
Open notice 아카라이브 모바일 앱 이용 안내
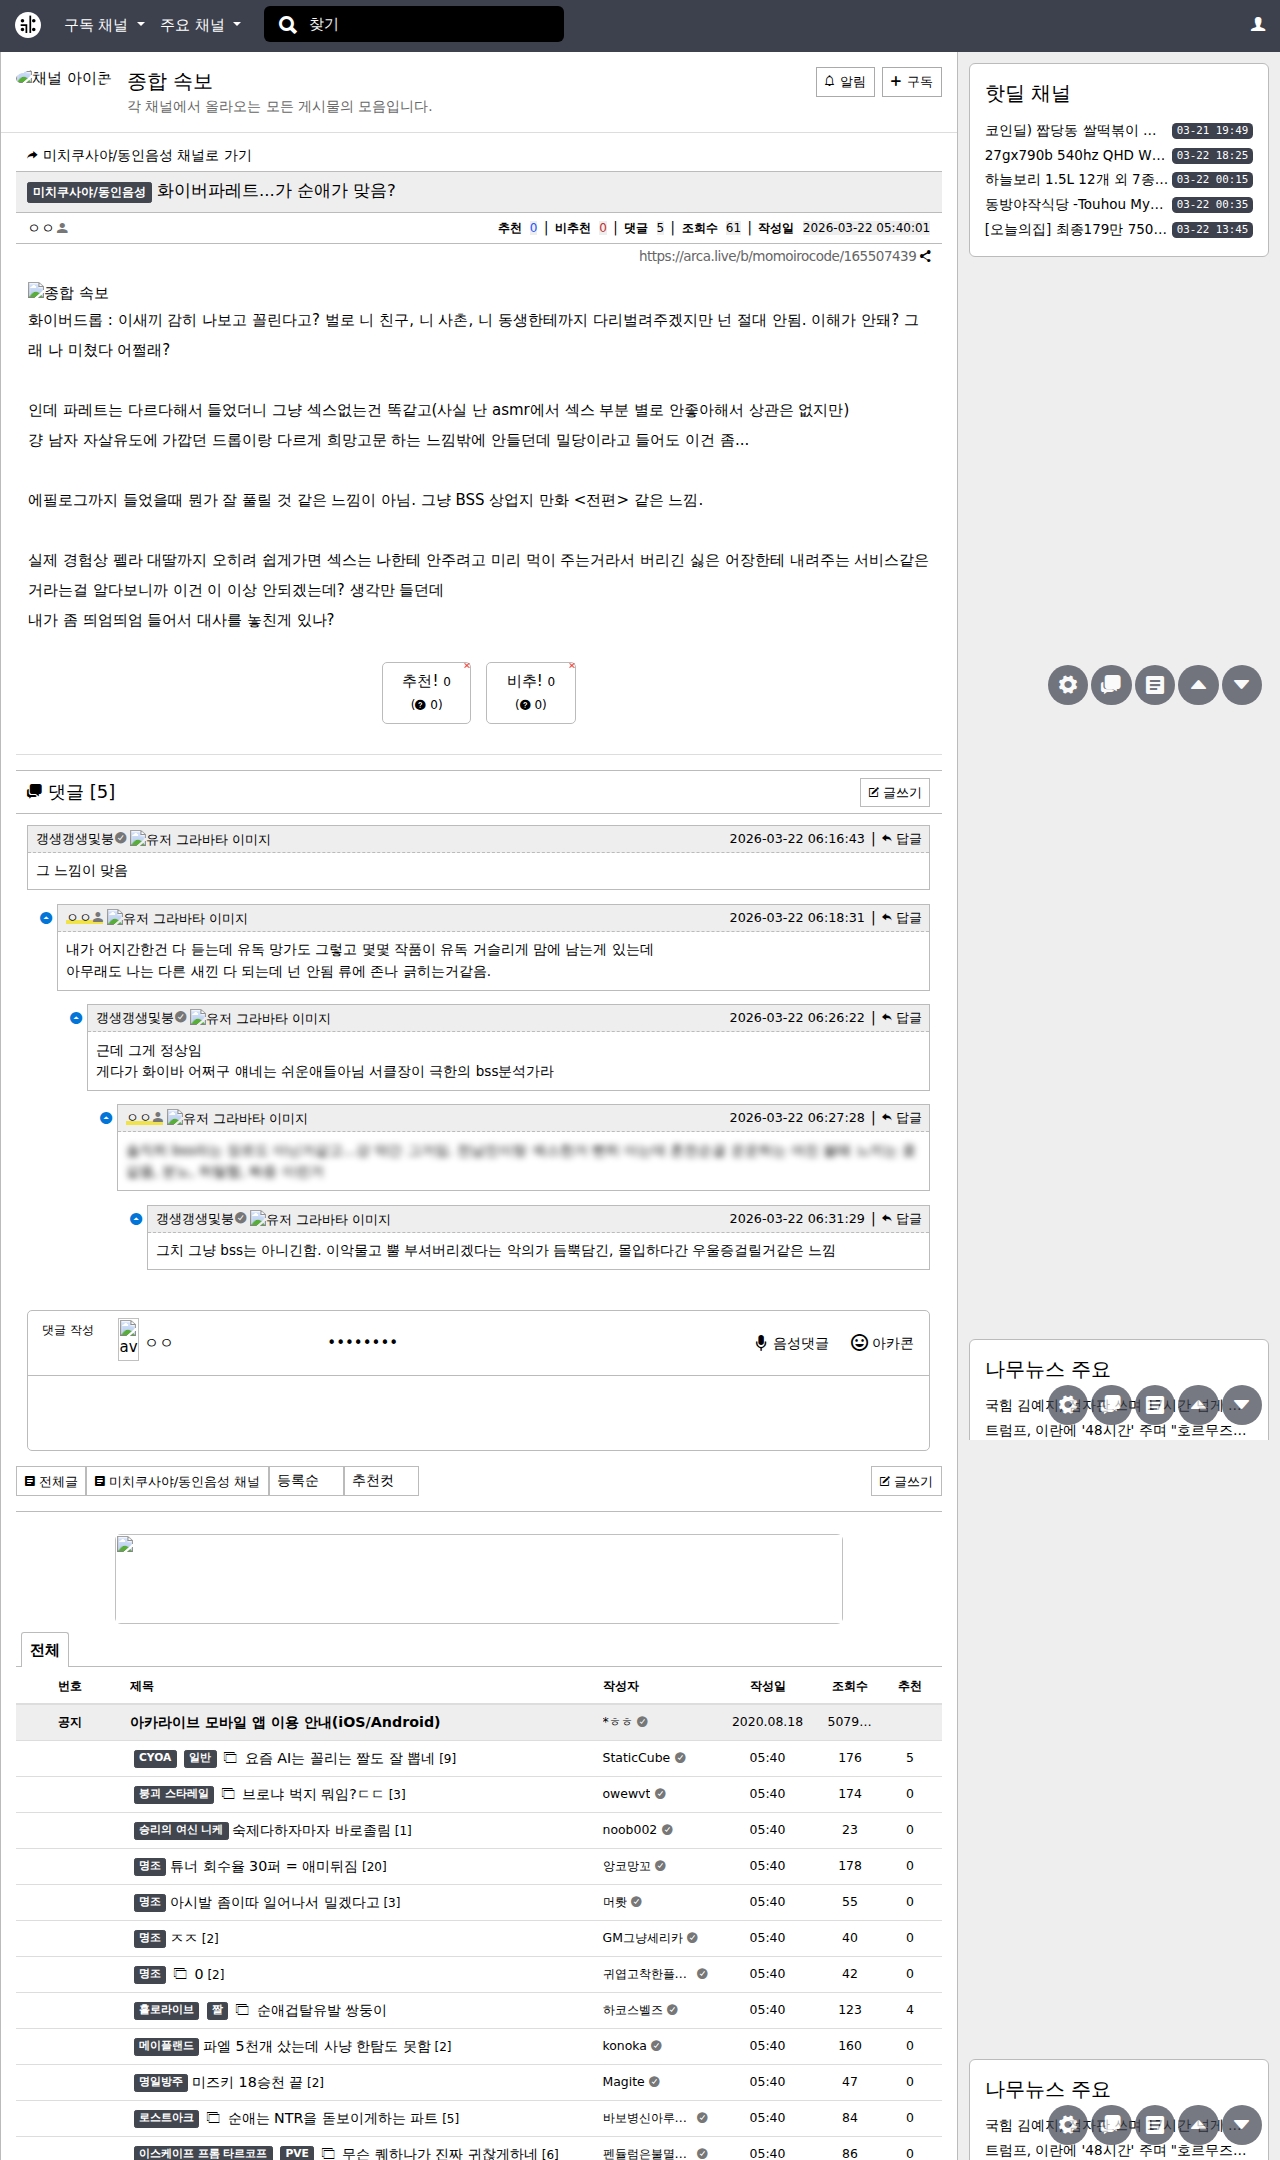(x=285, y=1722)
